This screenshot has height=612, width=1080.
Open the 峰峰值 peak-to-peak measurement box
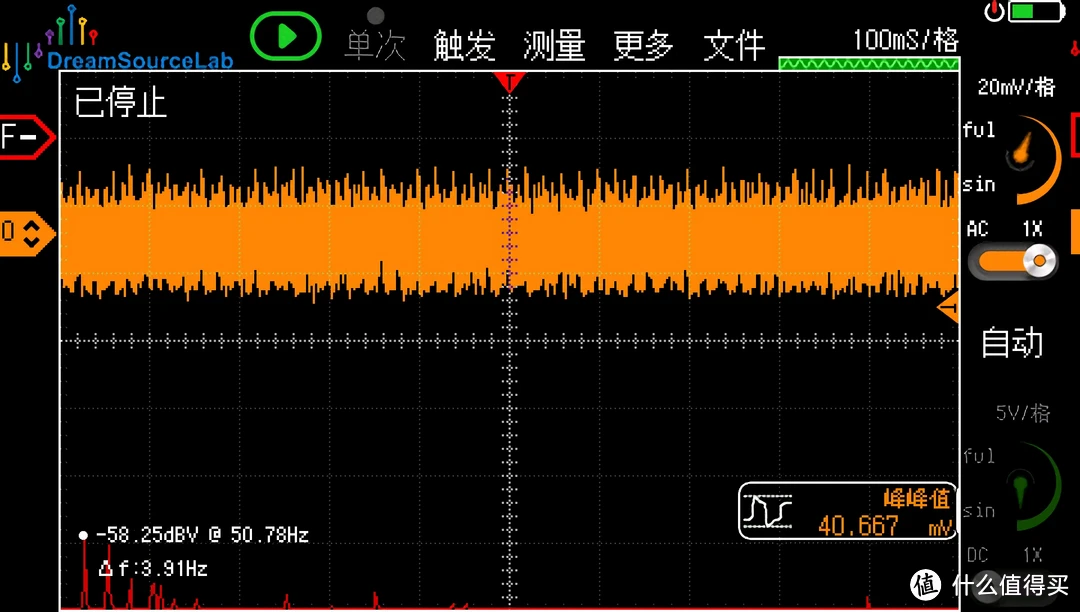[848, 510]
